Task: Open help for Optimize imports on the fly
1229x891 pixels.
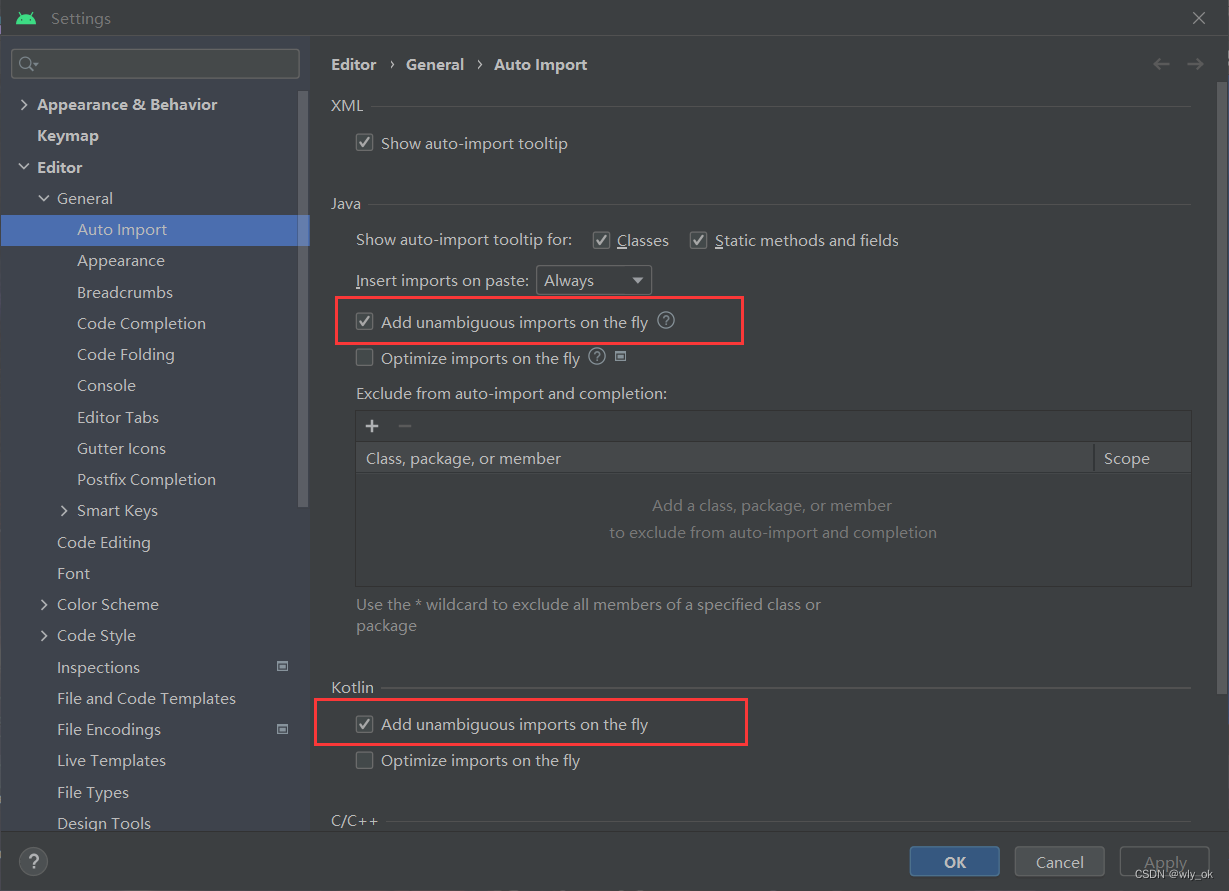Action: [597, 356]
